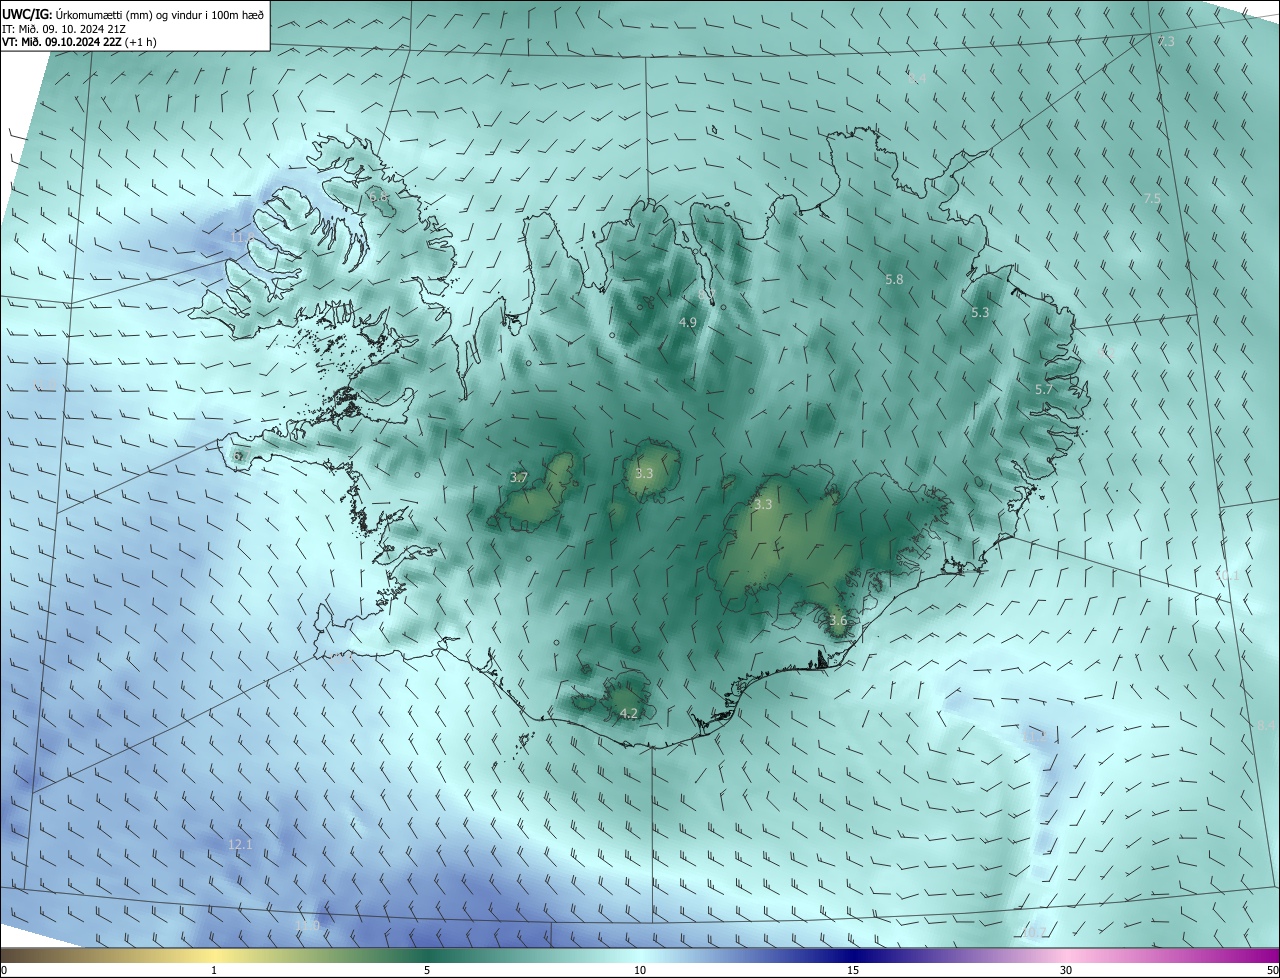Click the precipitation color scale bar
Screen dimensions: 1280x978
coord(640,955)
